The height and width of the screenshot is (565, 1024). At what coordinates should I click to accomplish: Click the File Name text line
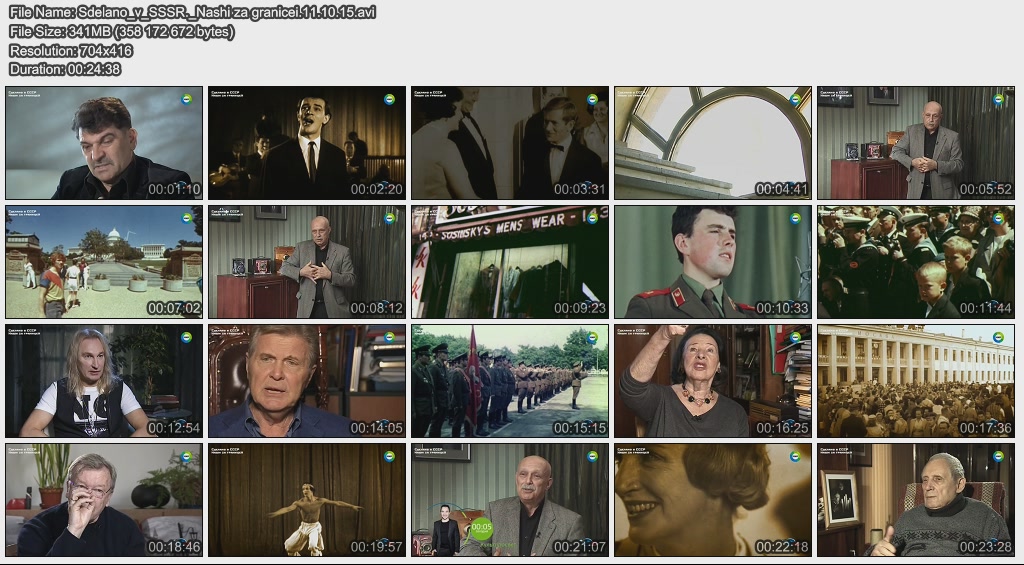[x=193, y=12]
